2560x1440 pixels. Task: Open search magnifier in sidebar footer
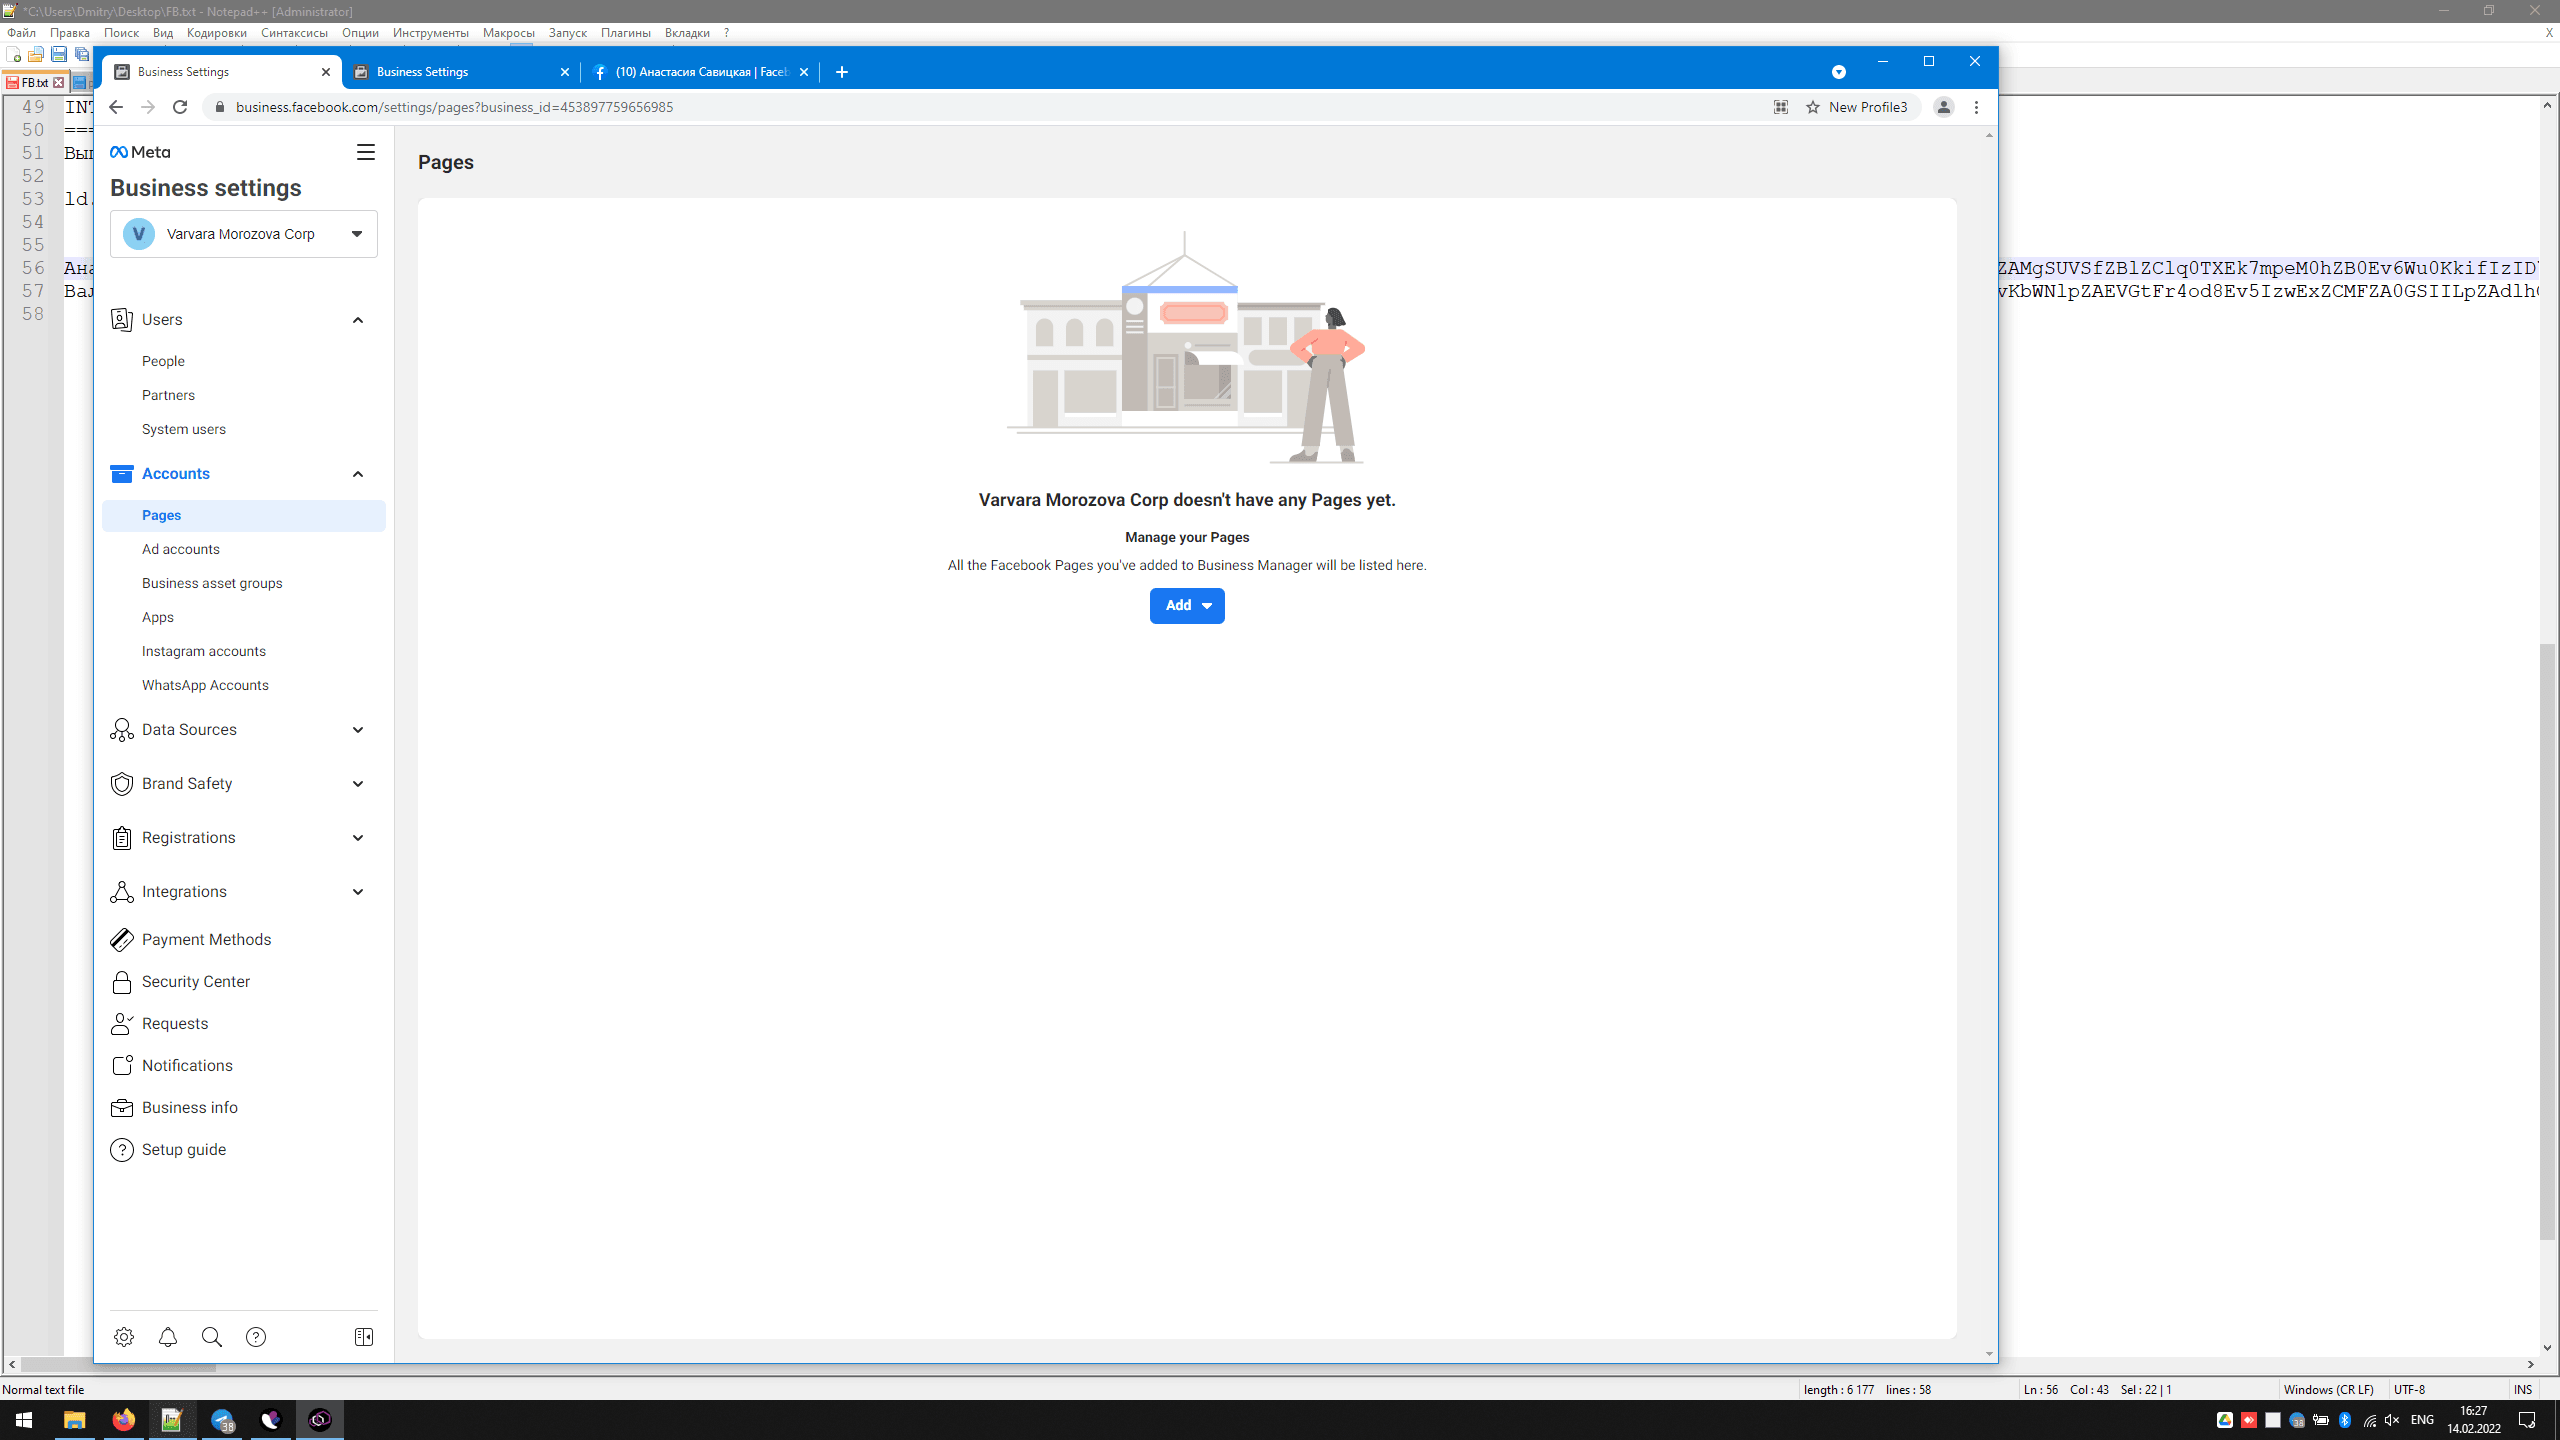(212, 1337)
